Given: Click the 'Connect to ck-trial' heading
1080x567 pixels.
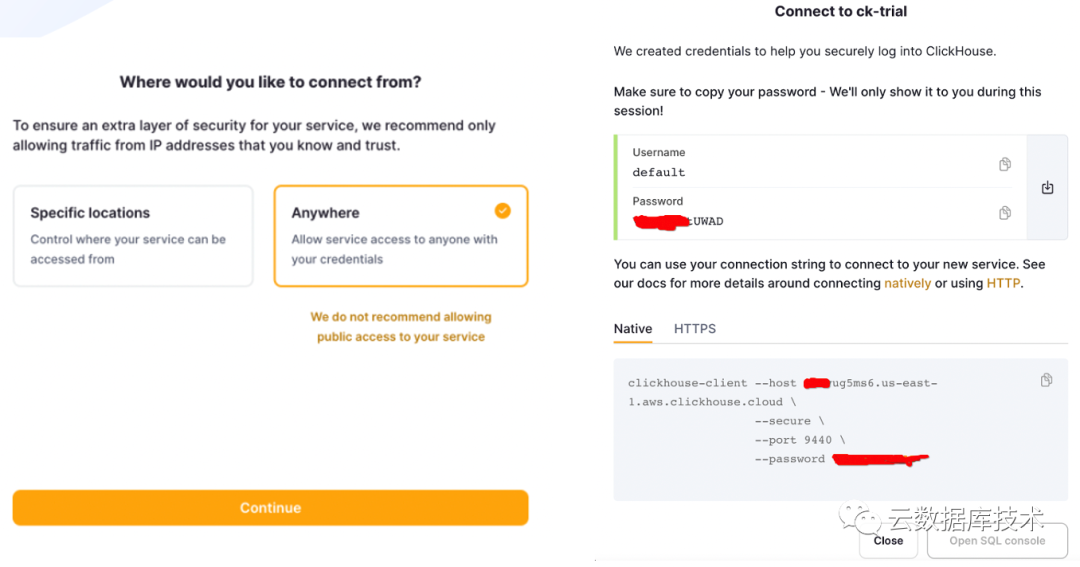Looking at the screenshot, I should [x=840, y=12].
